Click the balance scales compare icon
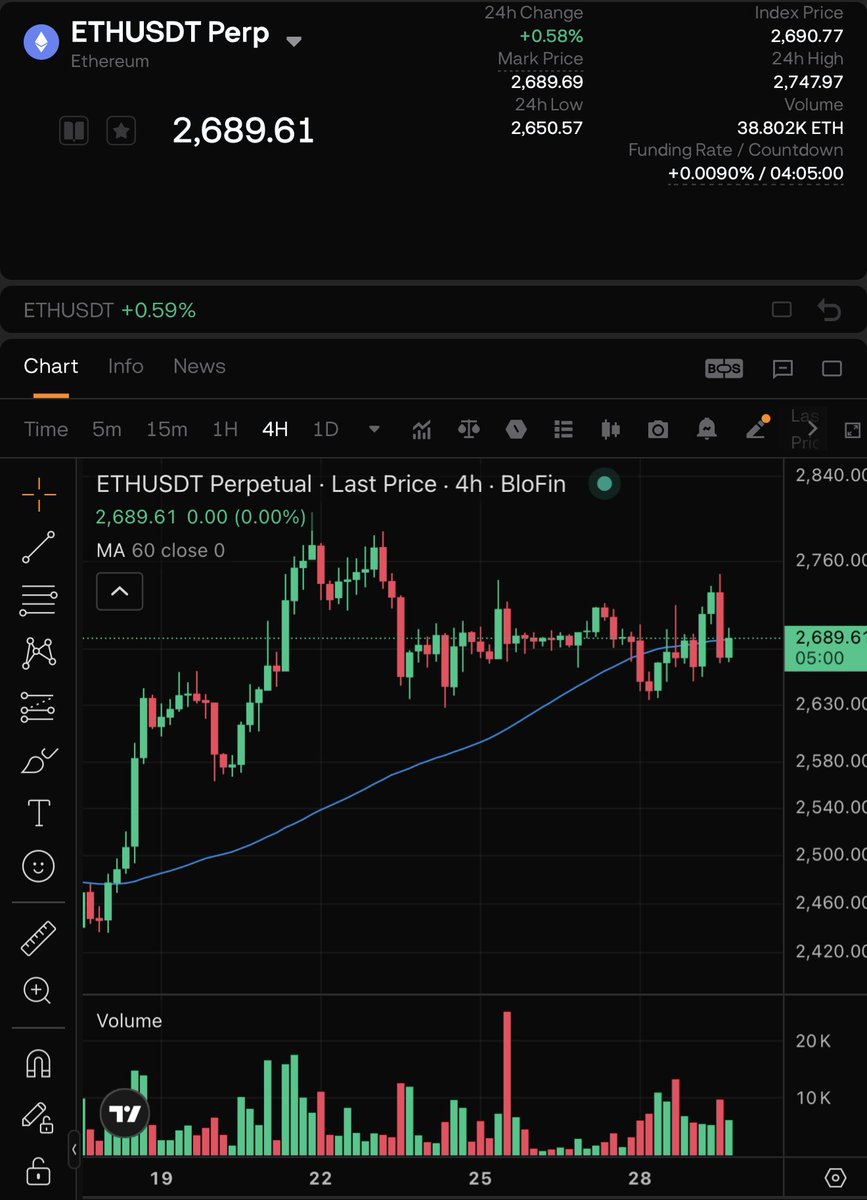 468,429
